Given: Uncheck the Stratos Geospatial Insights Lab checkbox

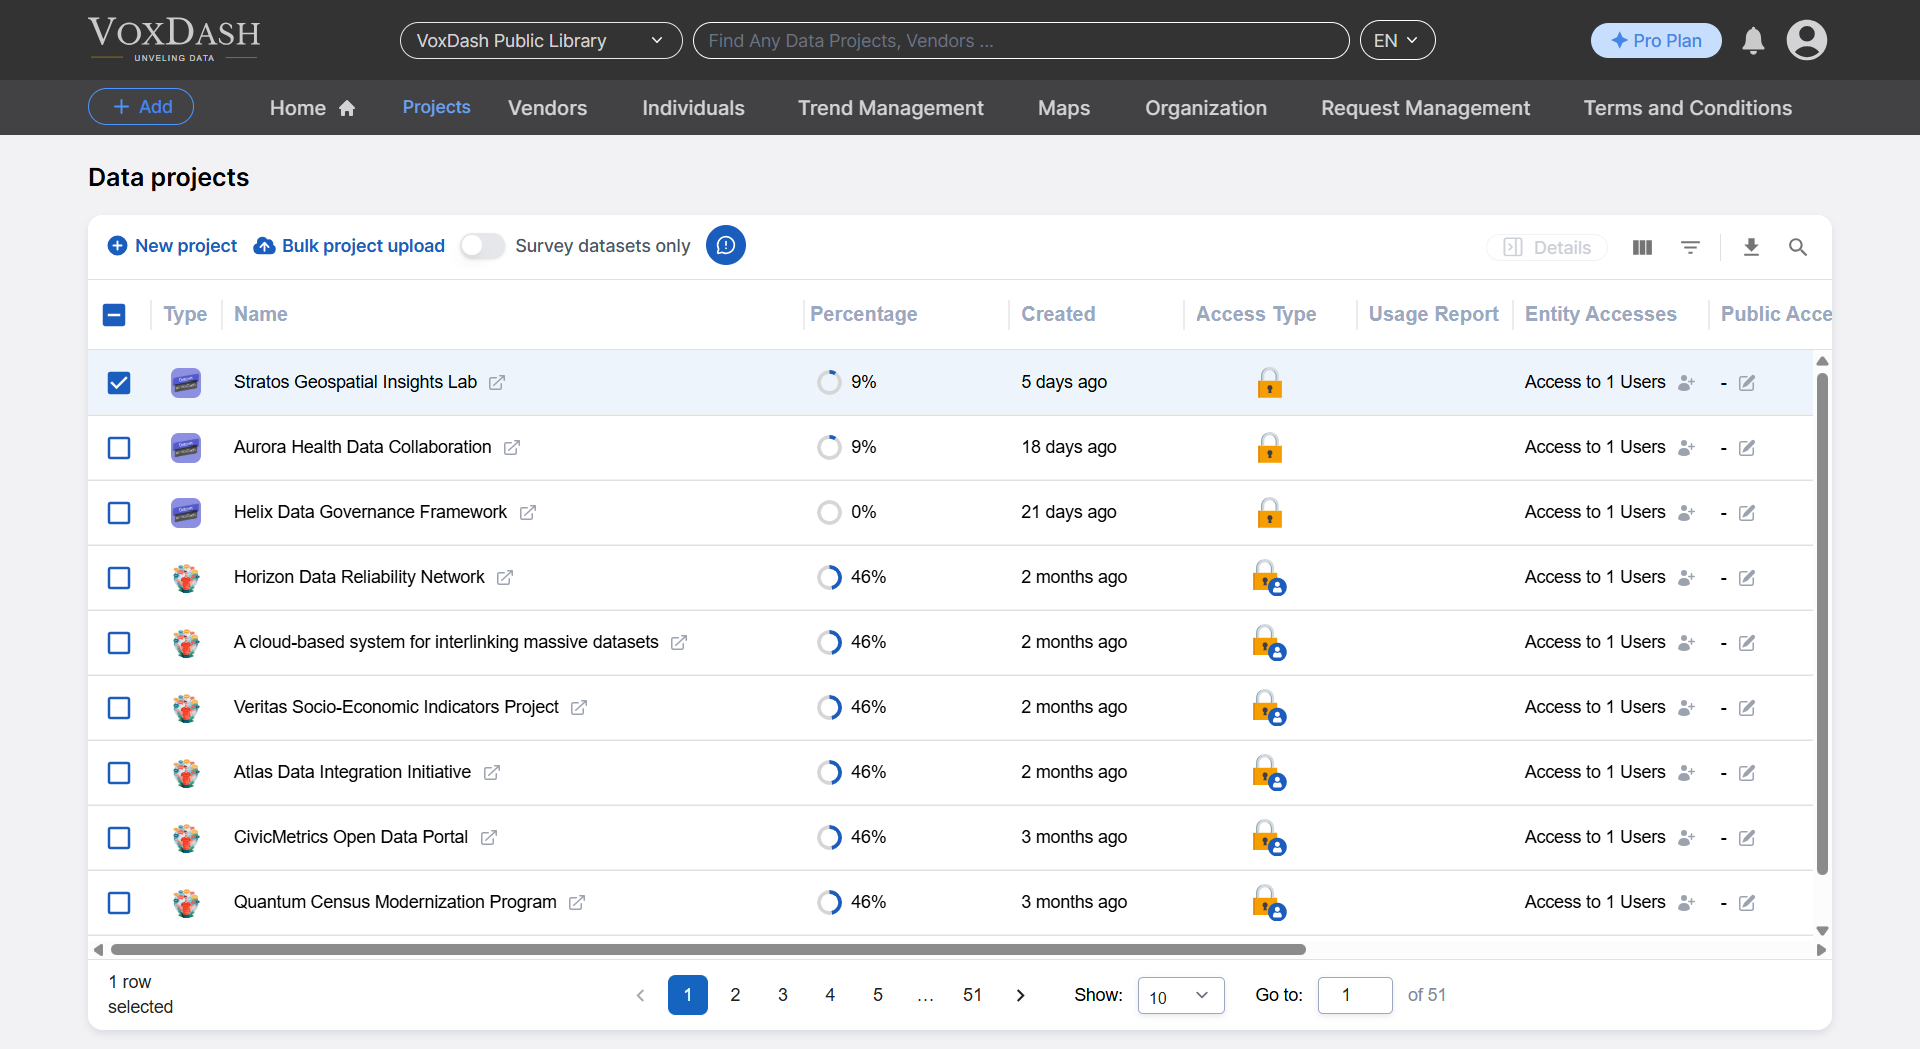Looking at the screenshot, I should [119, 383].
